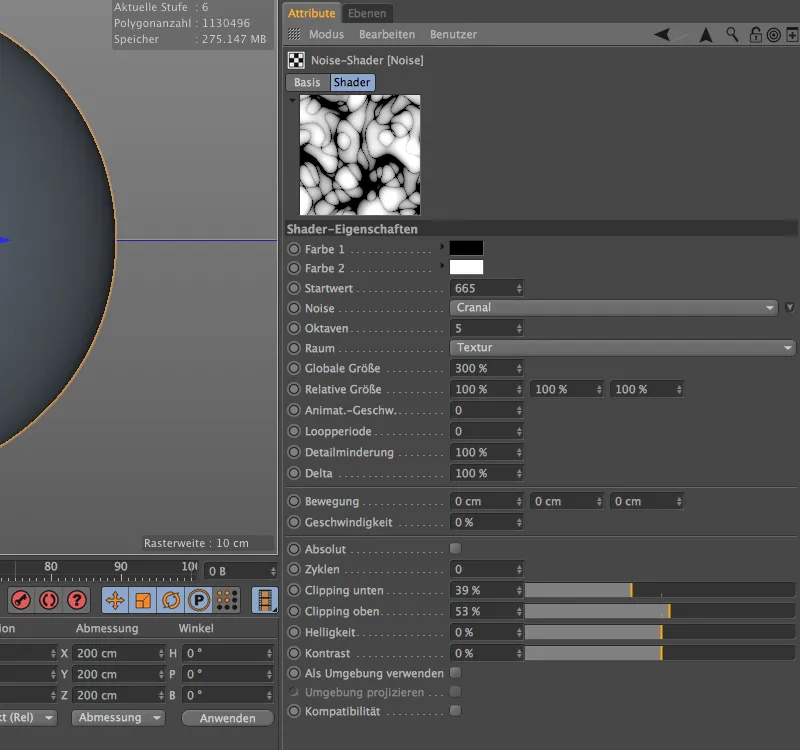
Task: Click the Noise-Shader checkerboard icon
Action: point(296,60)
